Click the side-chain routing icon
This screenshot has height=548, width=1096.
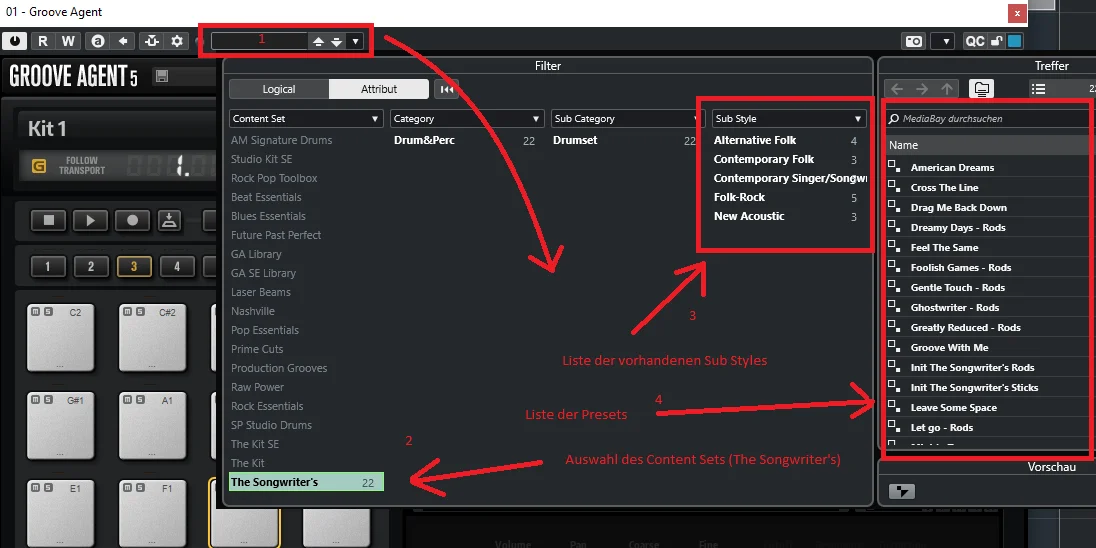coord(151,41)
